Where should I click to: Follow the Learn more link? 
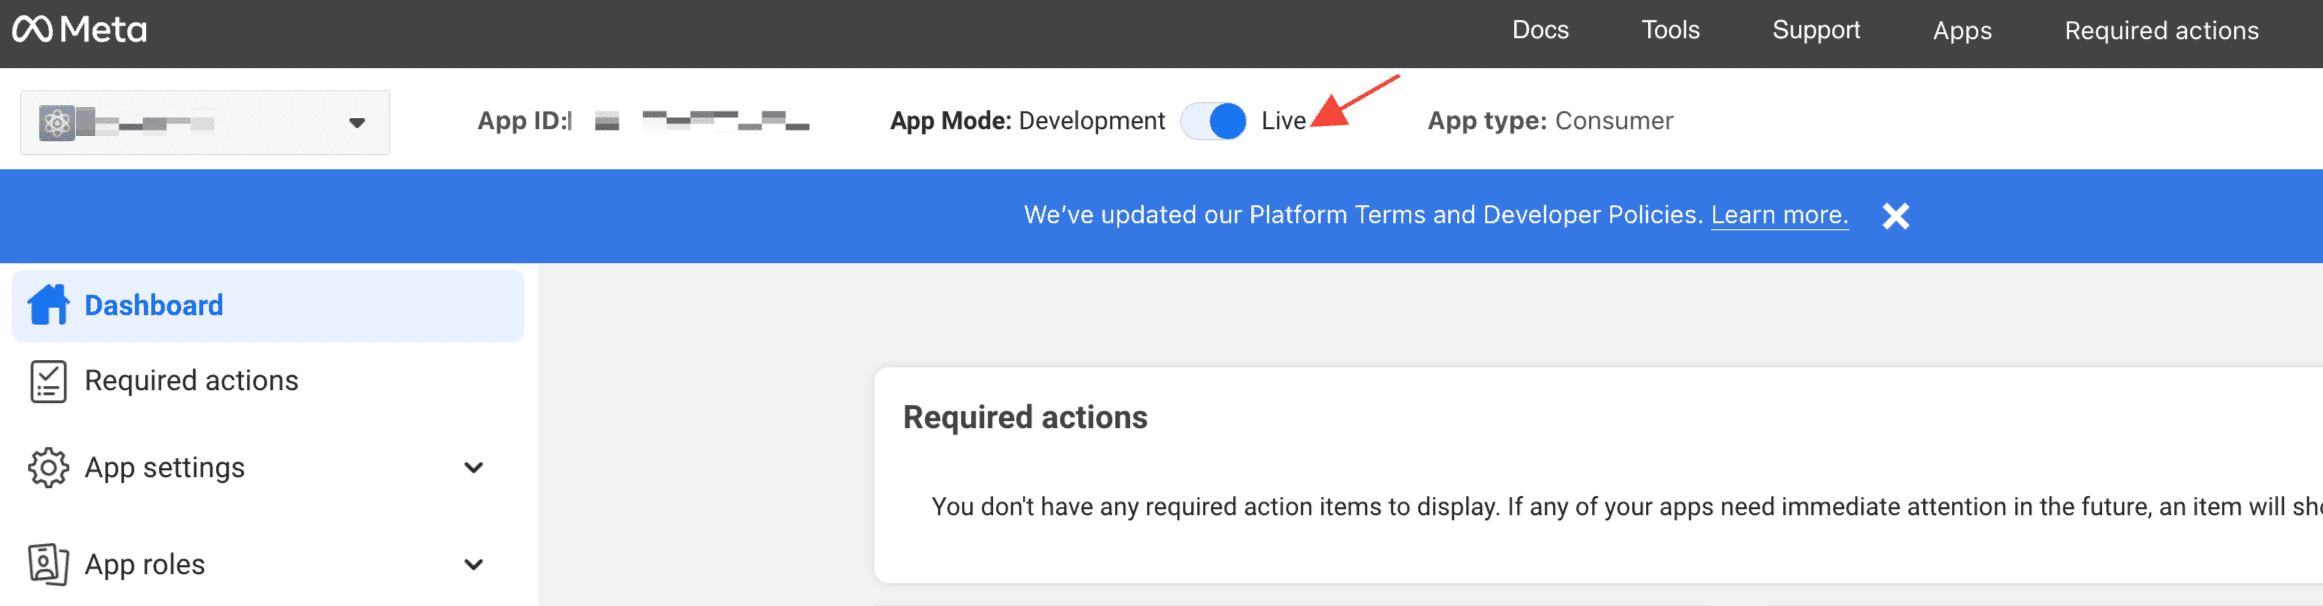pos(1779,215)
